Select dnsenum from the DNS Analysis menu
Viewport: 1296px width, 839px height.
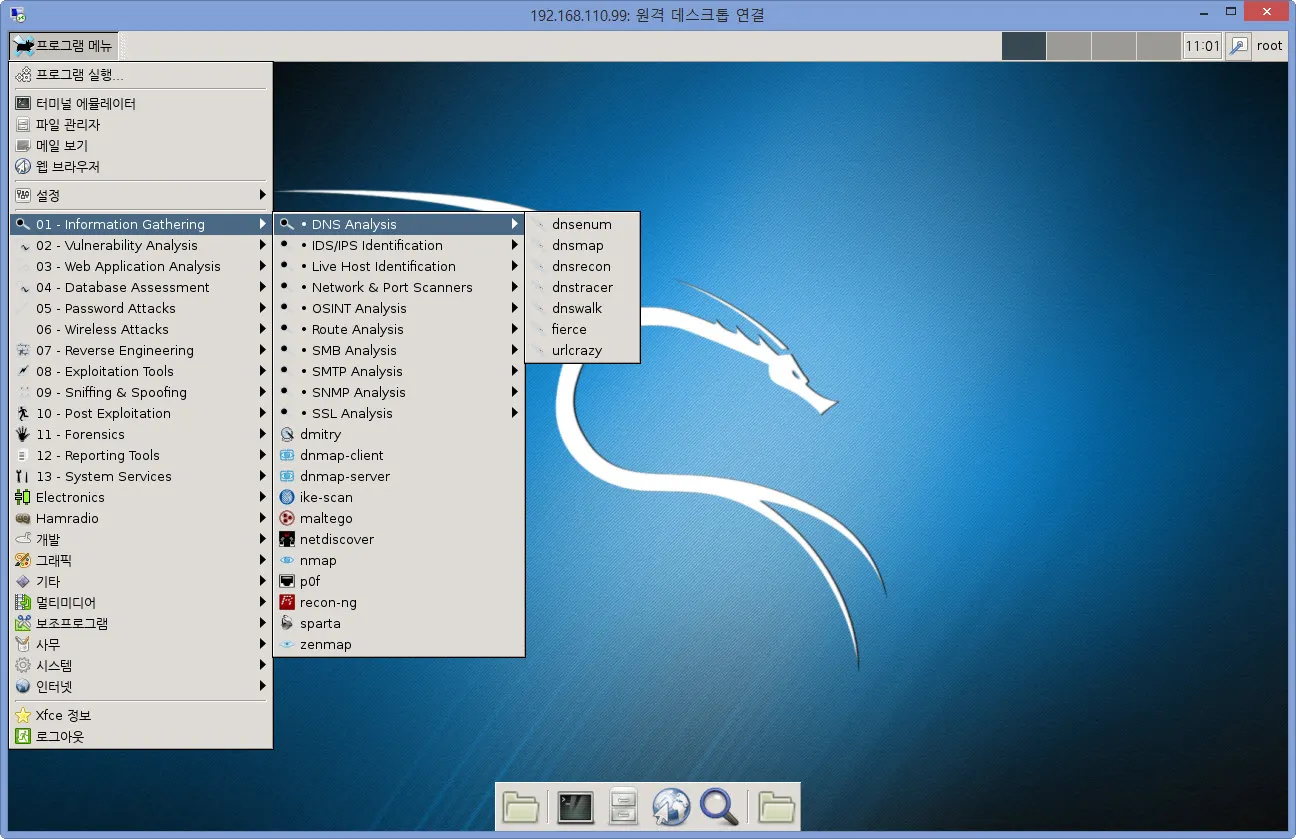581,224
